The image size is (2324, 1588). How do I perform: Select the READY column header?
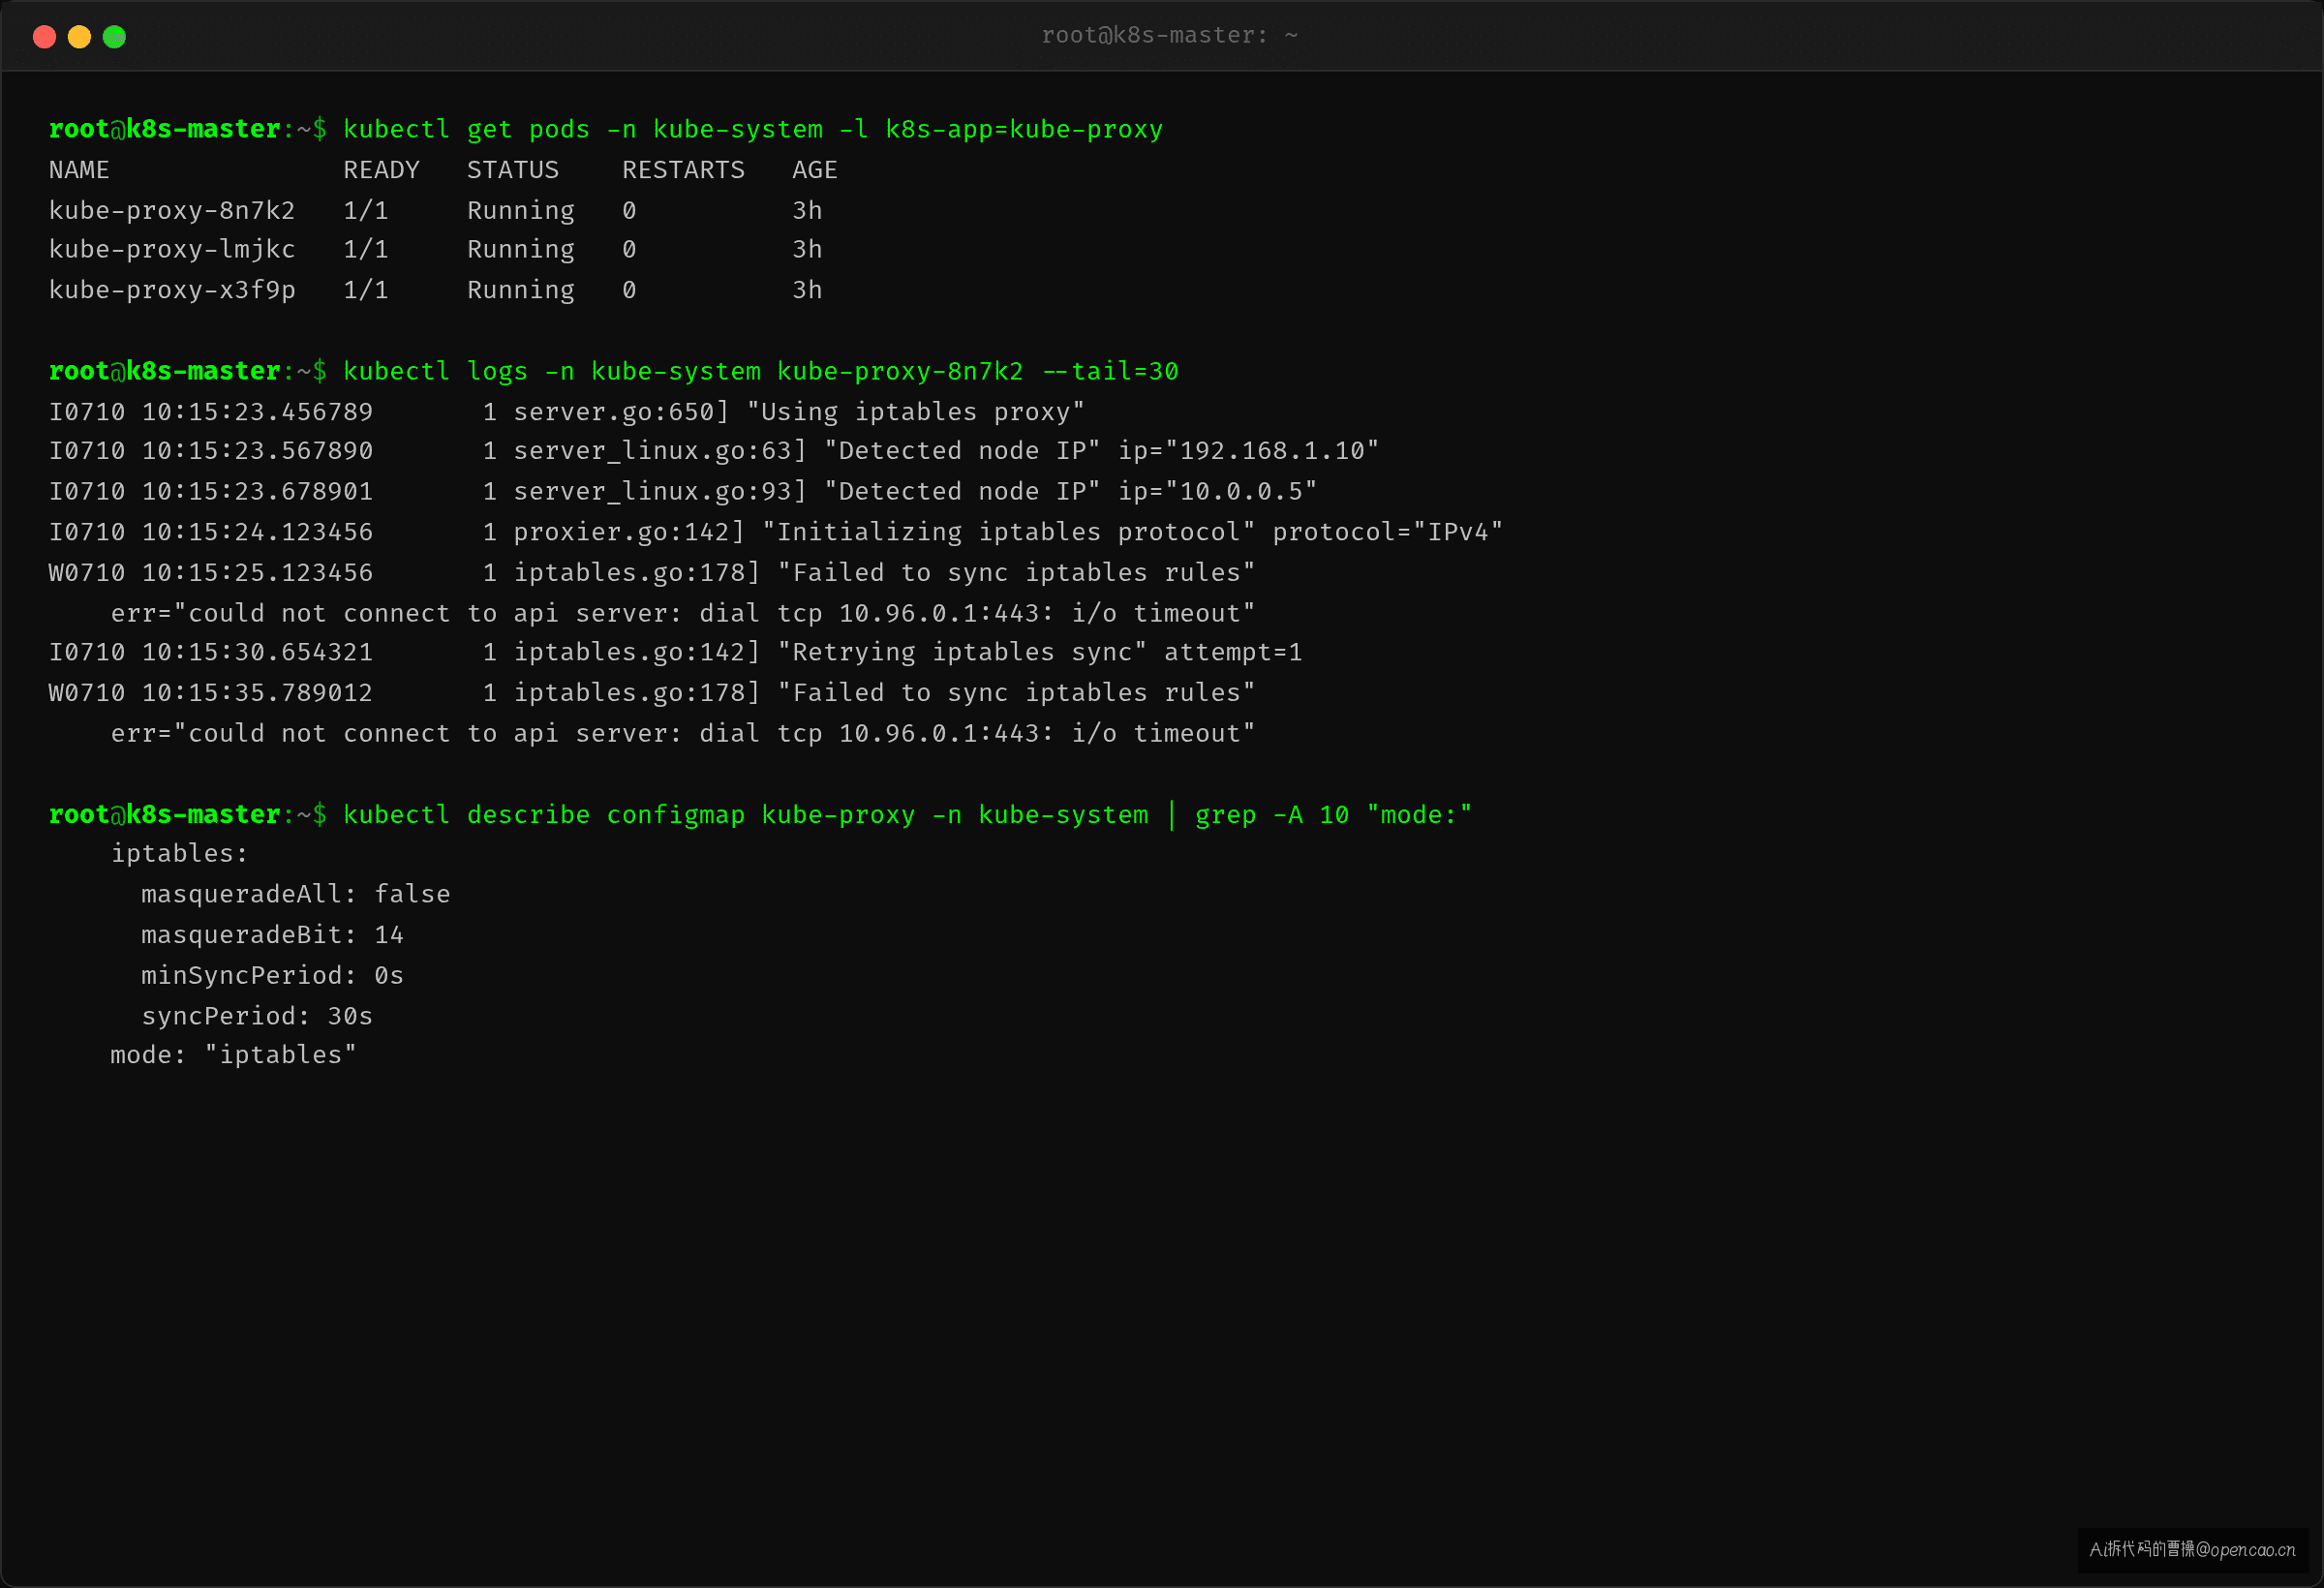[381, 170]
